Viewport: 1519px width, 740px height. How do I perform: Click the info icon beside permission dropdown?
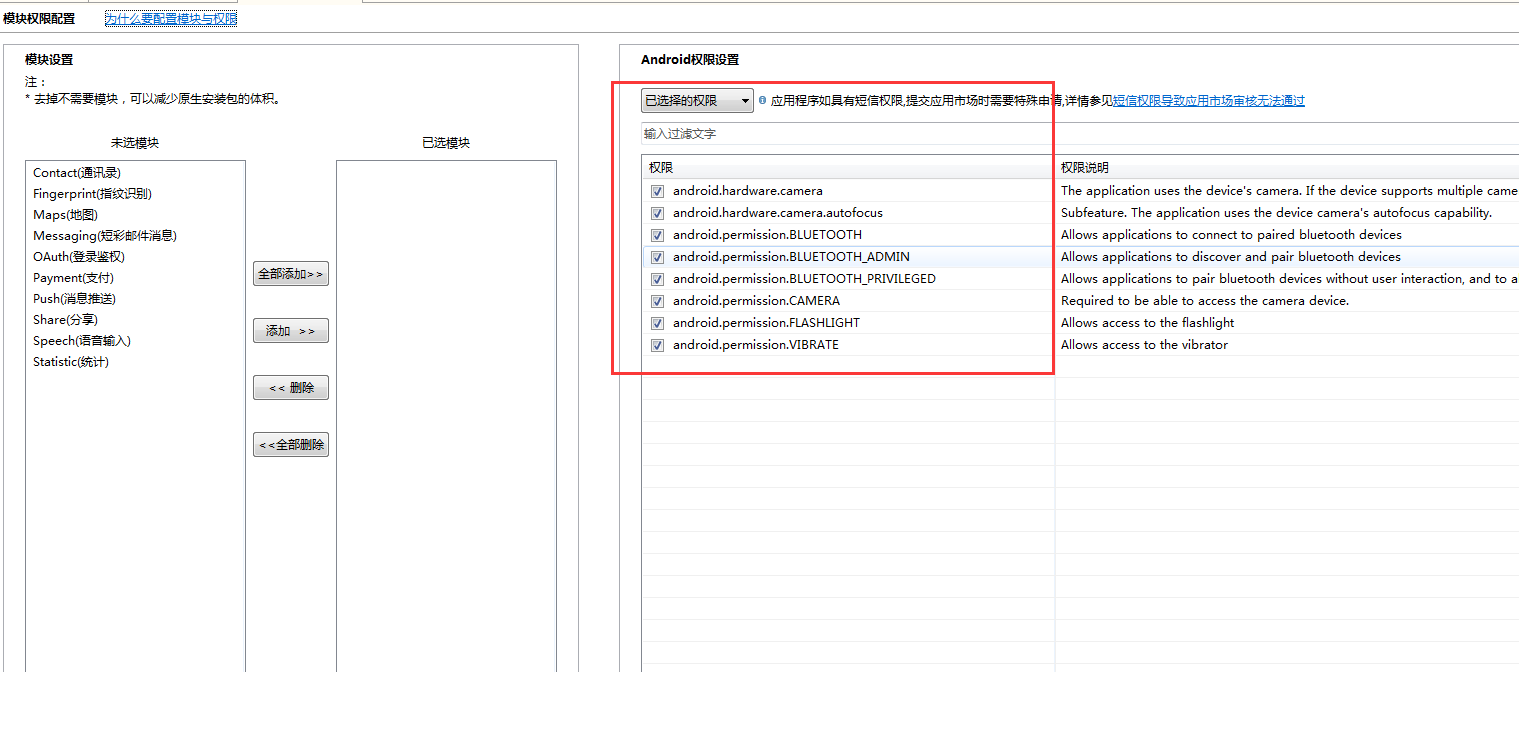762,100
